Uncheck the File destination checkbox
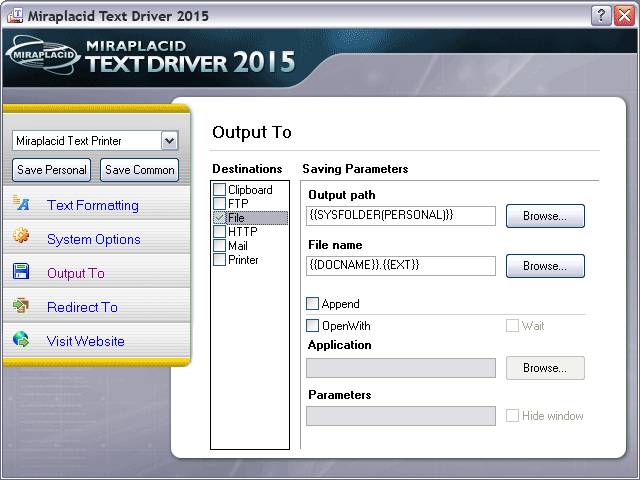The height and width of the screenshot is (480, 640). 220,218
